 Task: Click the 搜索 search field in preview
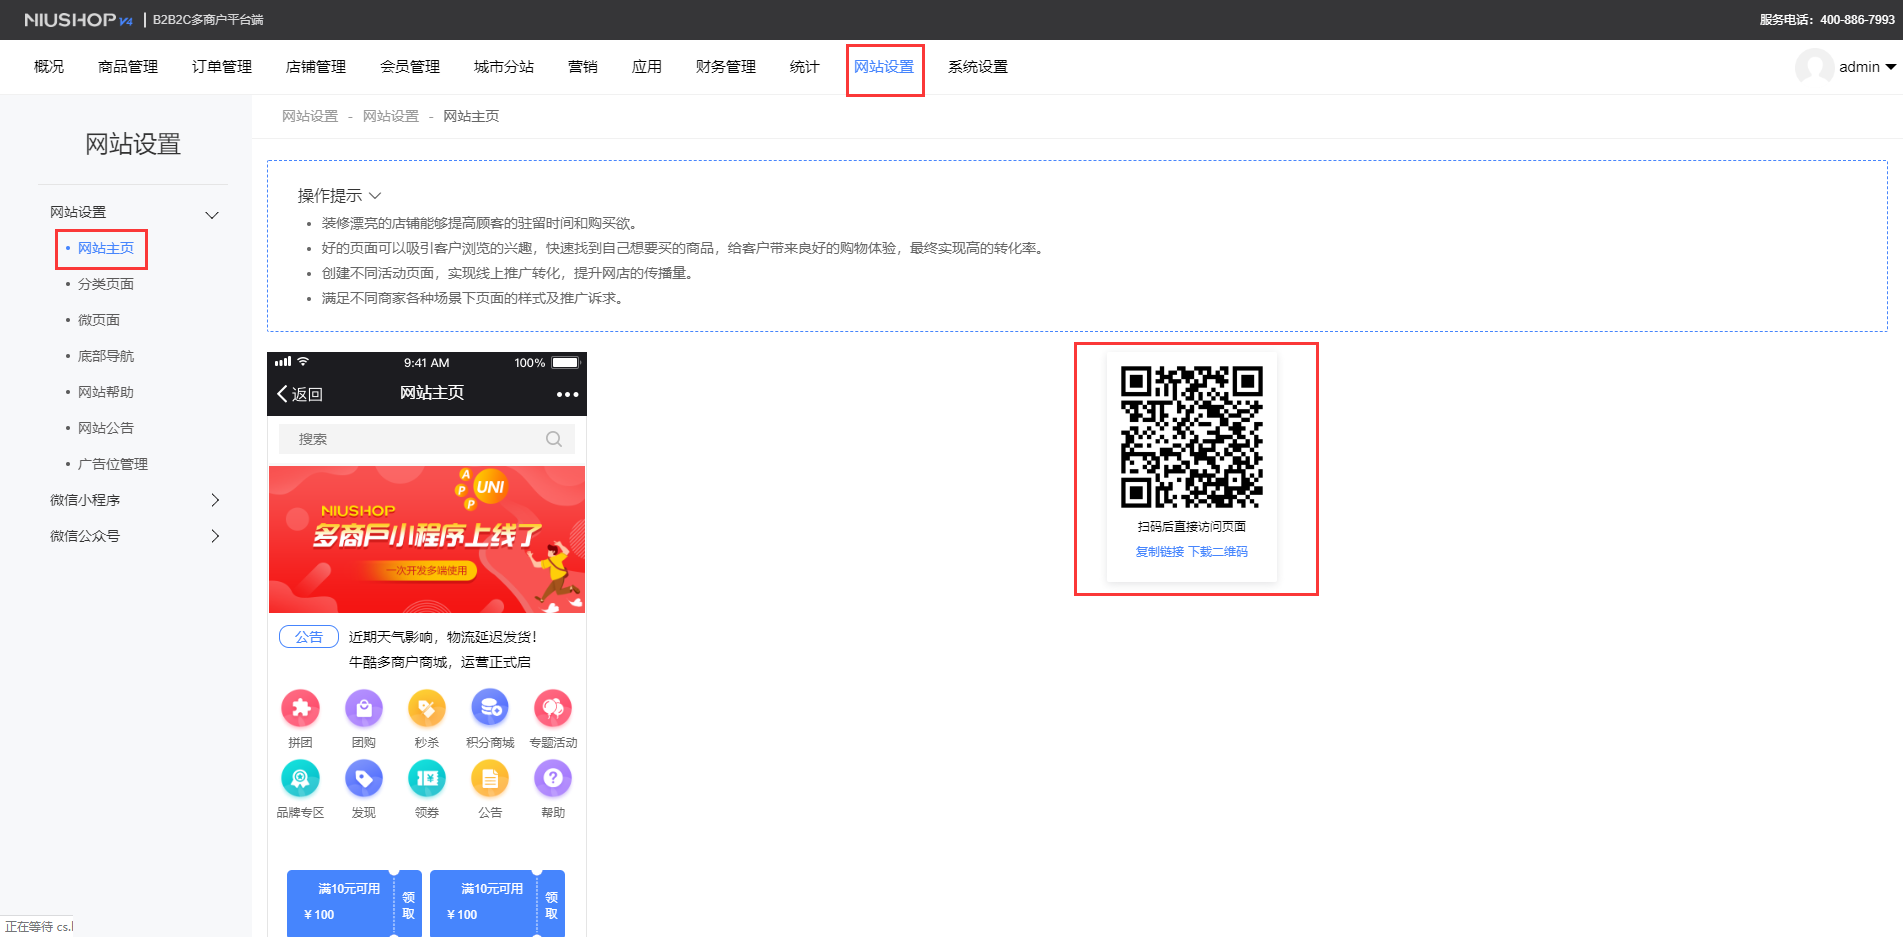[x=427, y=439]
